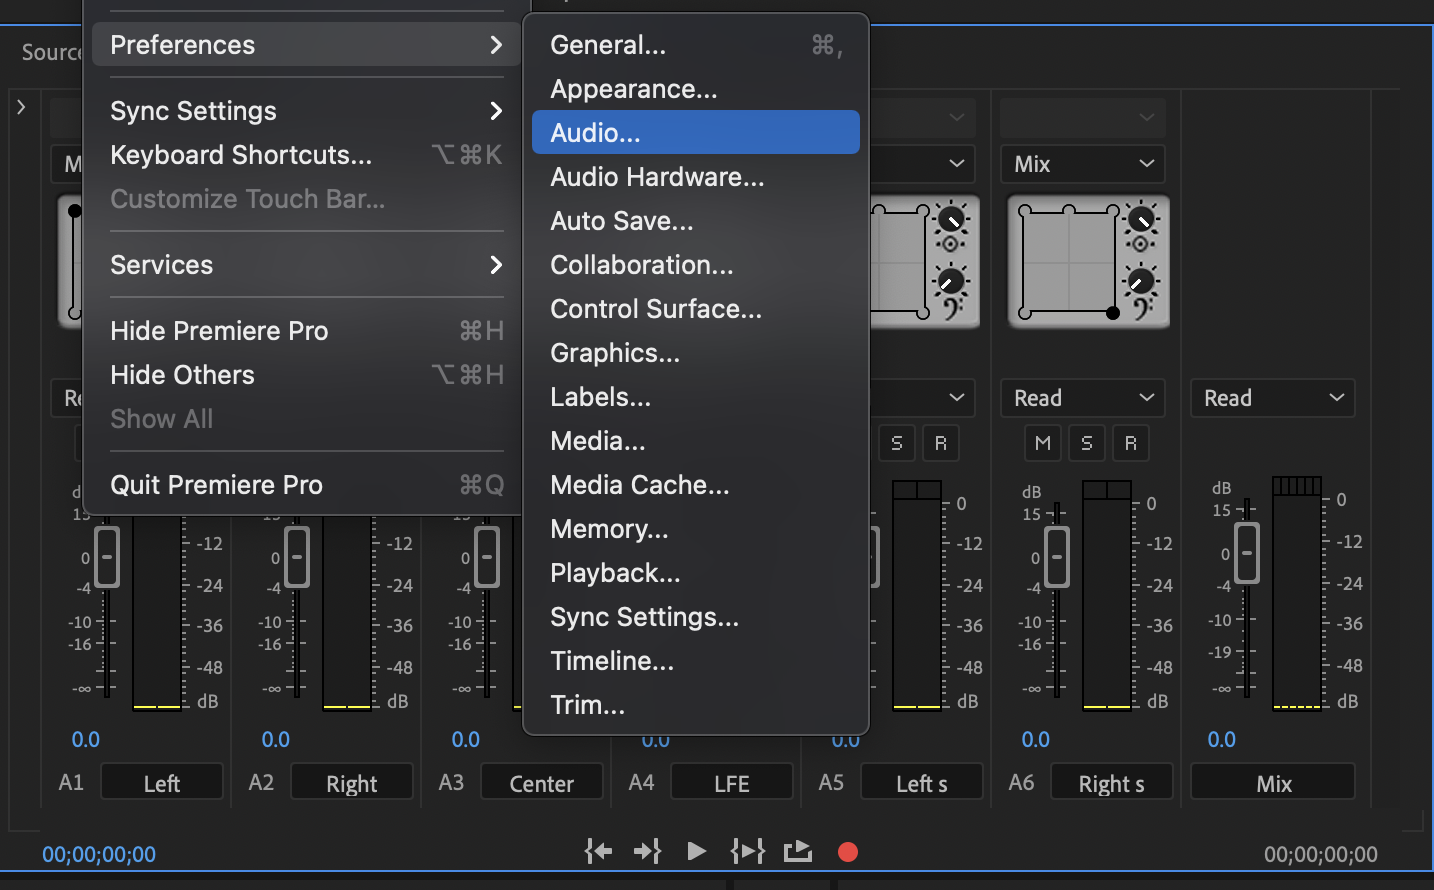Open Media preferences item
Screen dimensions: 1434x890
(696, 441)
